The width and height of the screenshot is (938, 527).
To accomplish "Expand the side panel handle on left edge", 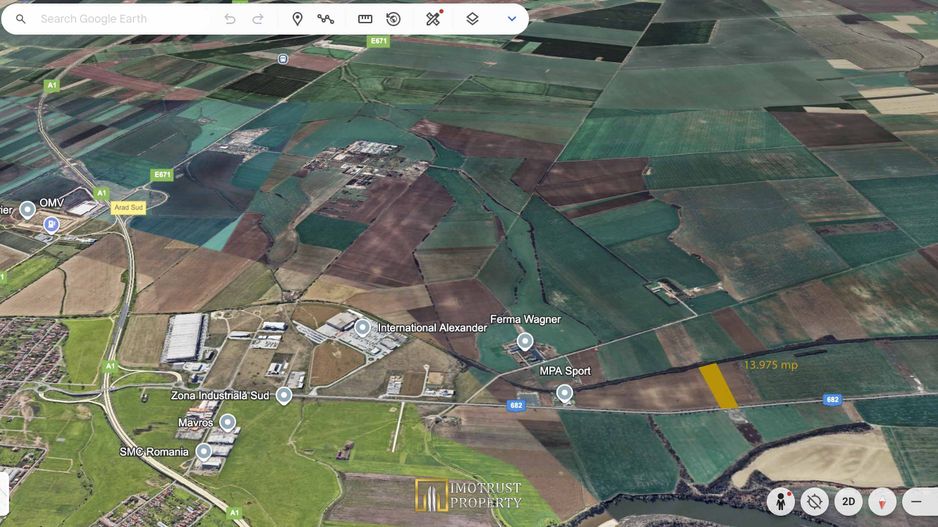I will click(x=4, y=492).
